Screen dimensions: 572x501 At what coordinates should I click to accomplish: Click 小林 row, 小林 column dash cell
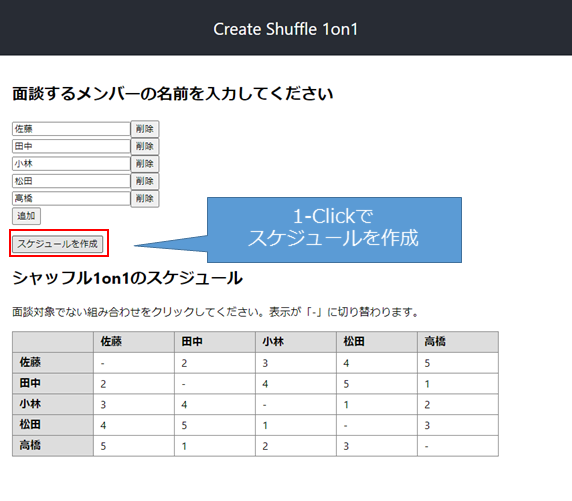tap(296, 405)
